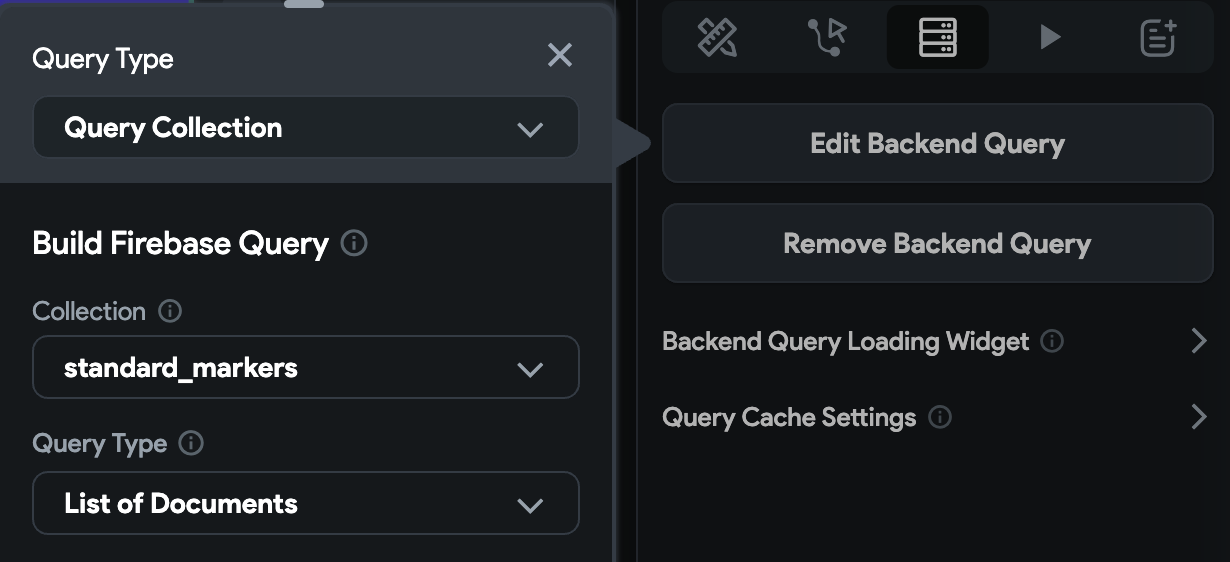Click info icon next to lower Query Type label
Viewport: 1230px width, 562px height.
pos(191,443)
